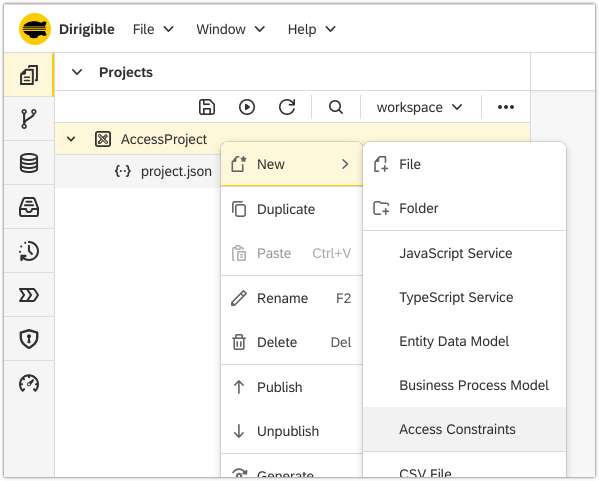The width and height of the screenshot is (599, 481).
Task: Collapse the AccessProject tree node
Action: pos(71,139)
